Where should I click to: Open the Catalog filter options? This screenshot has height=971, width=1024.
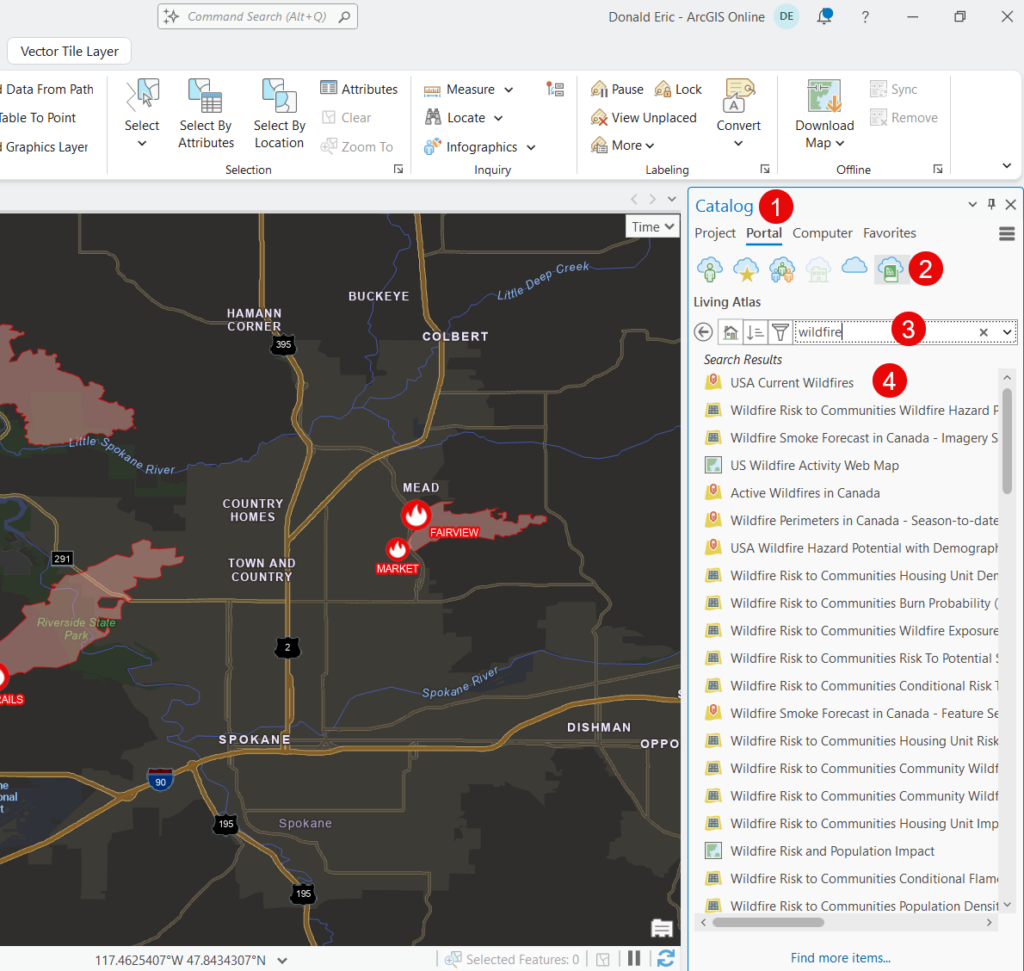(780, 332)
